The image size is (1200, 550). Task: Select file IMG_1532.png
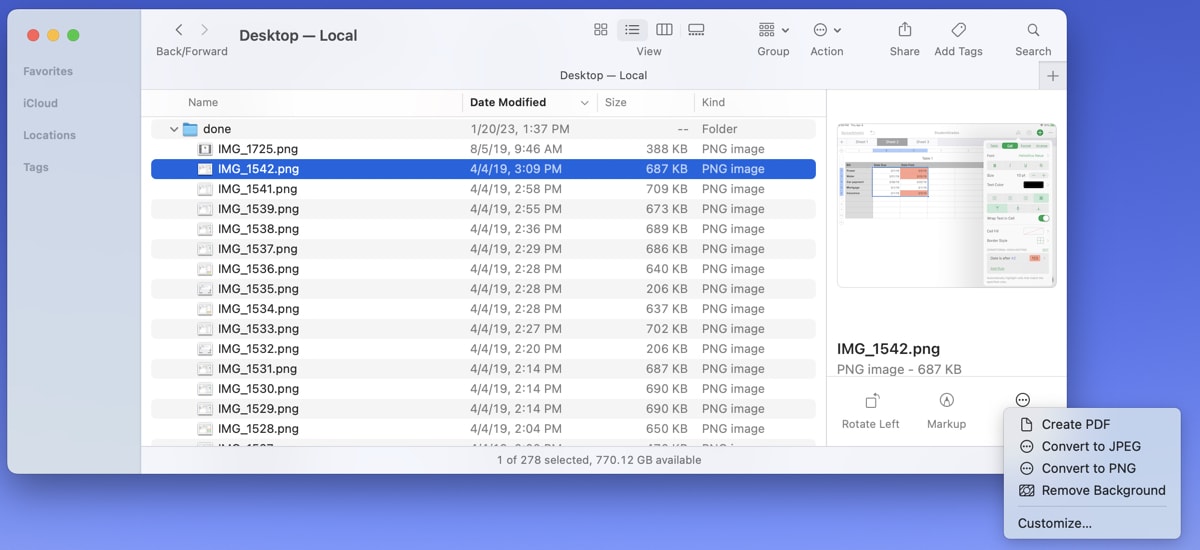[483, 349]
